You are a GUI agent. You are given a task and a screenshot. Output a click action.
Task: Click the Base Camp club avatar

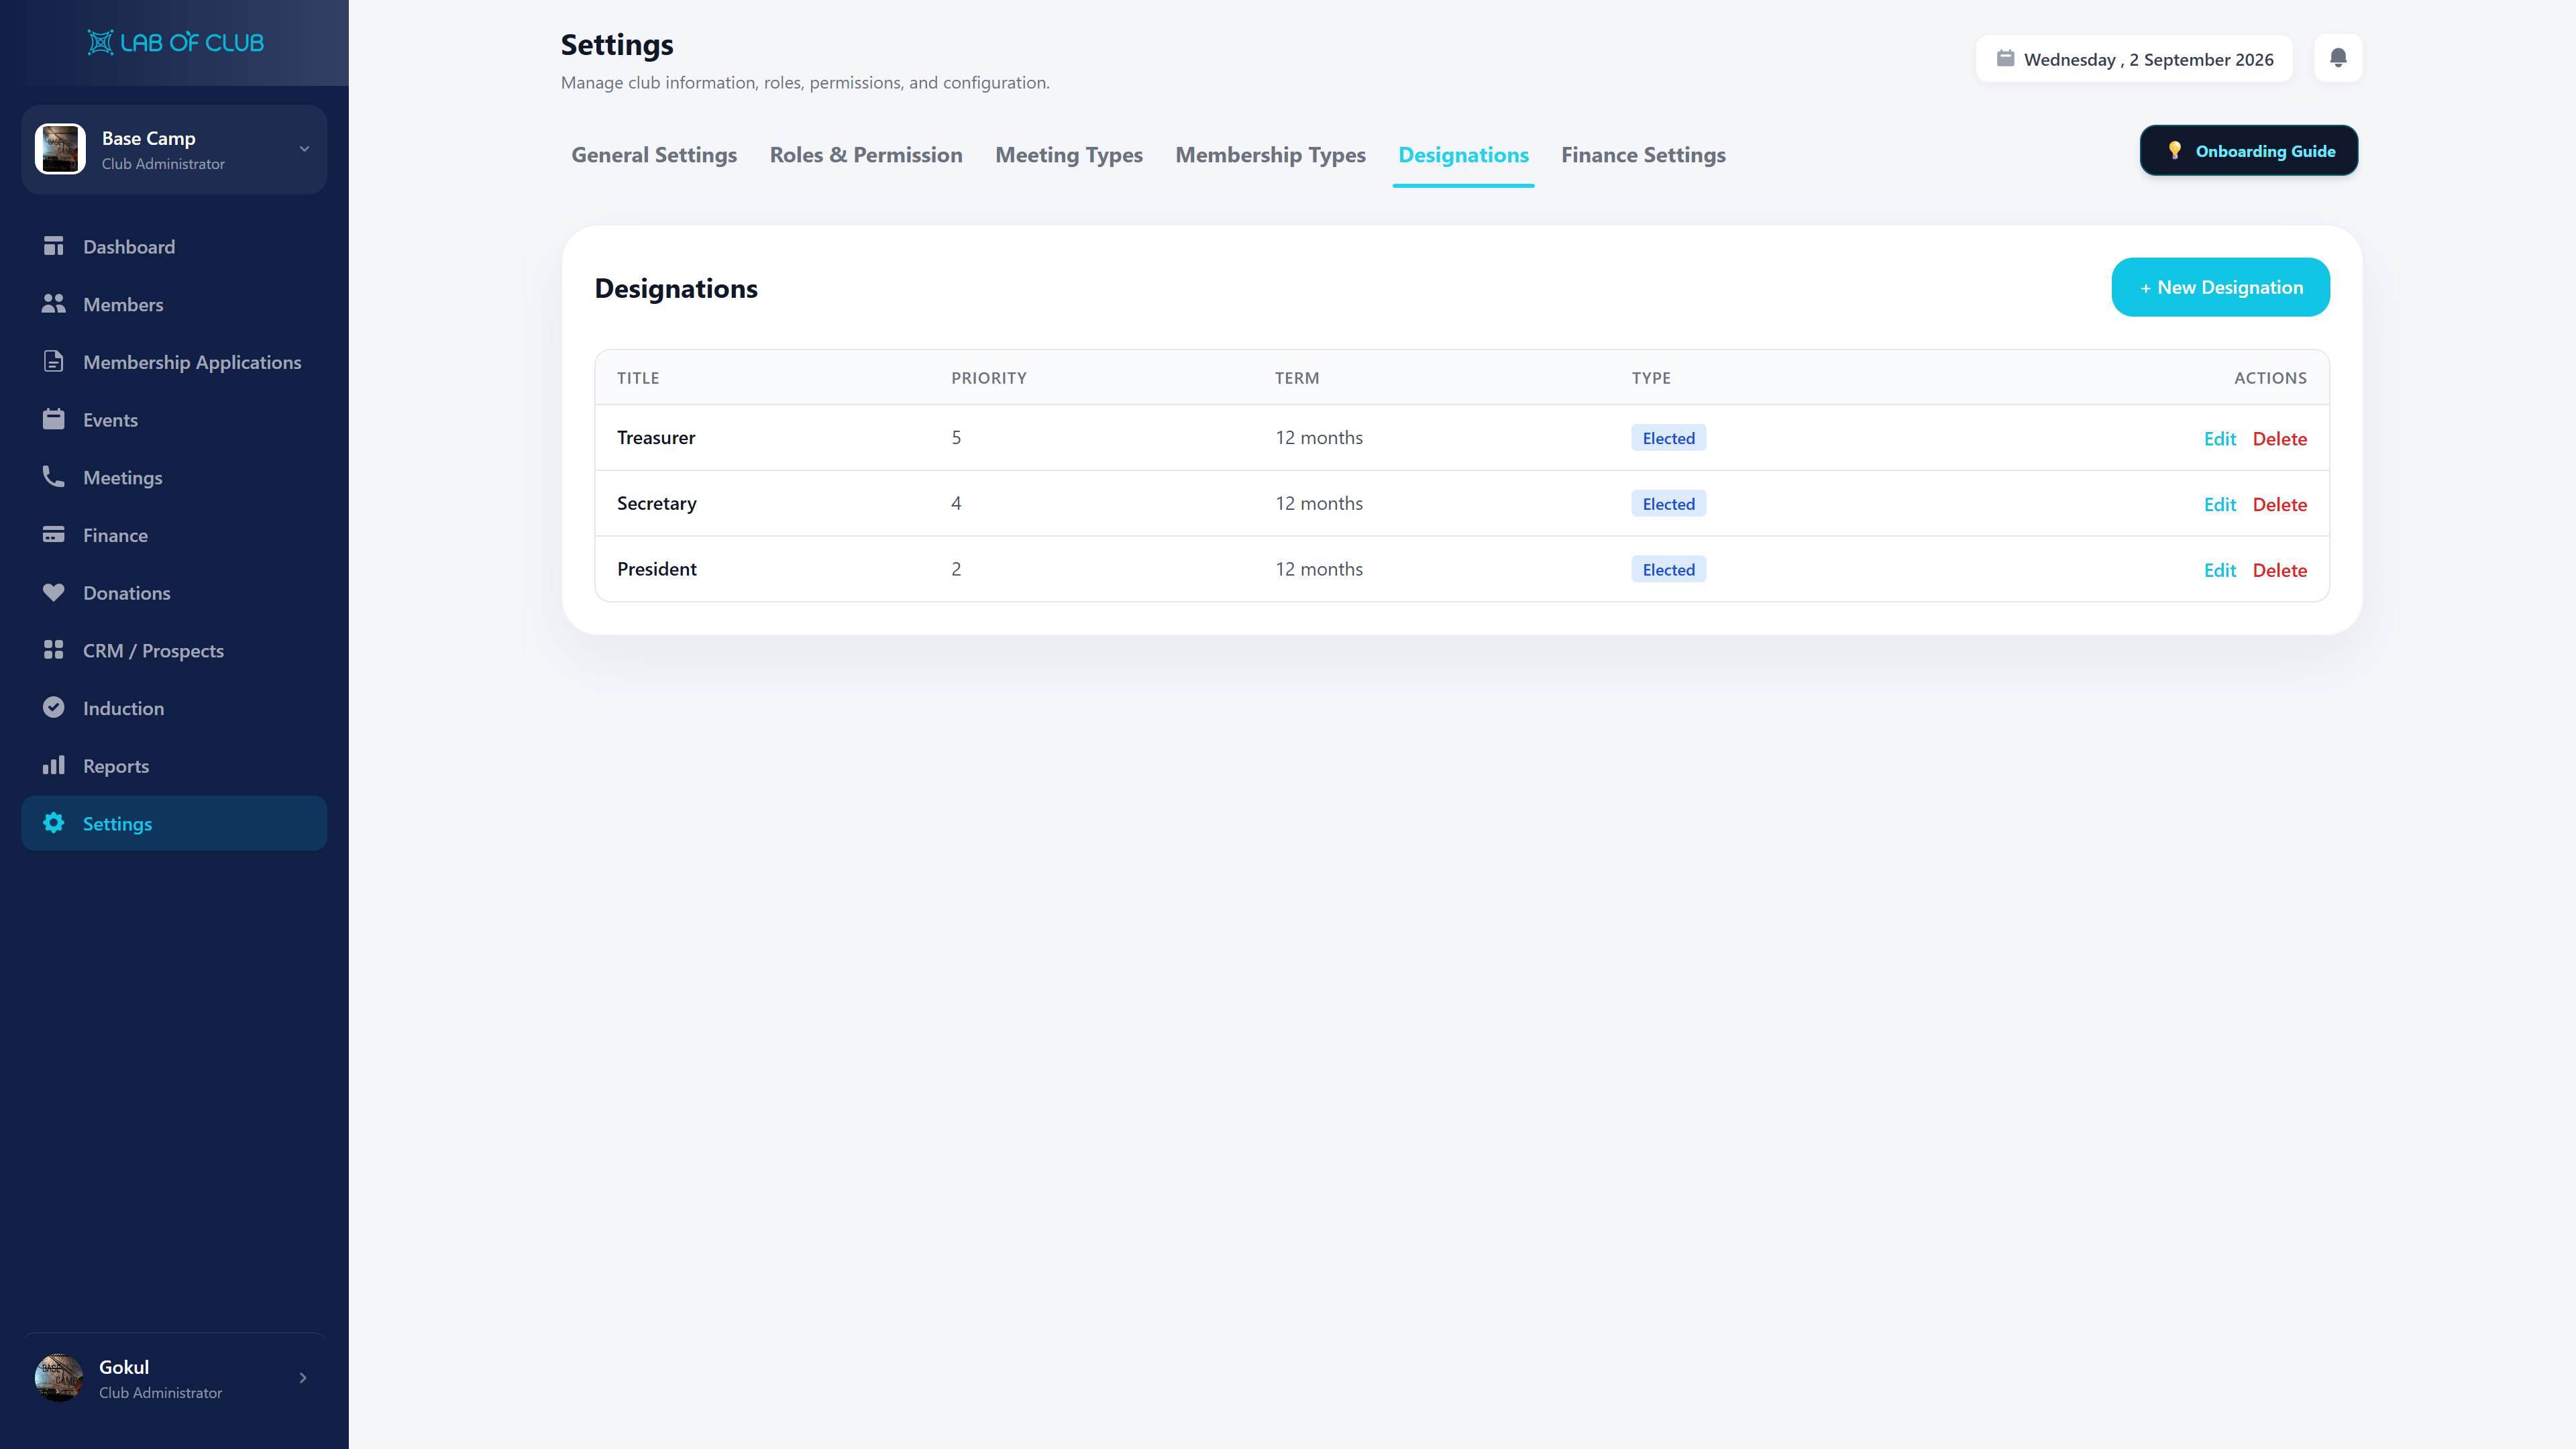pyautogui.click(x=60, y=149)
